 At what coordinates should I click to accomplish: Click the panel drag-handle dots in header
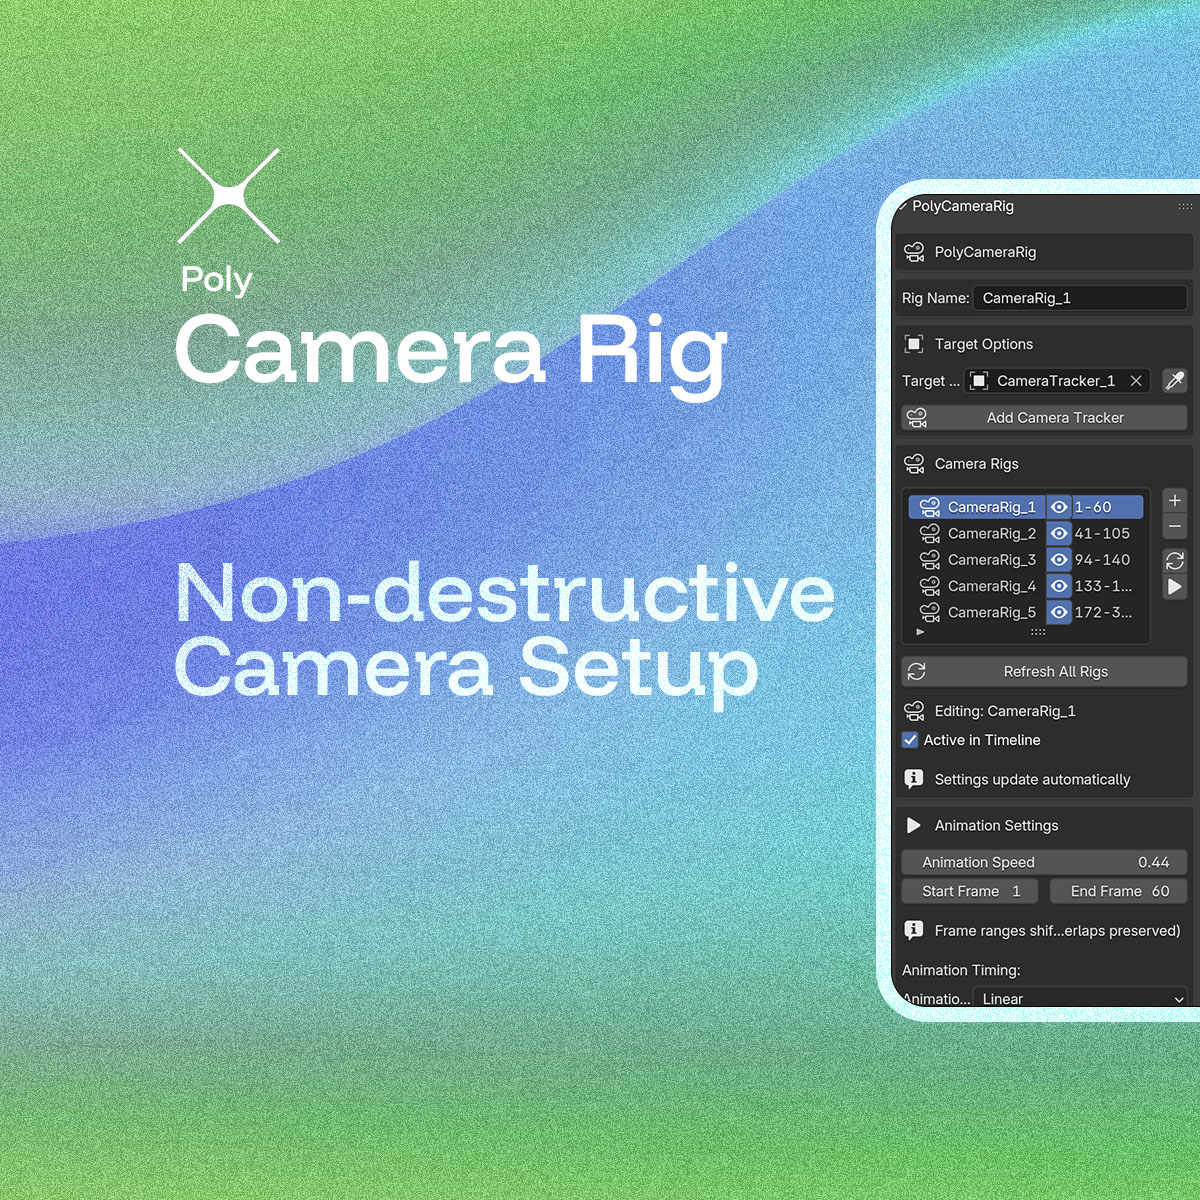[x=1185, y=207]
